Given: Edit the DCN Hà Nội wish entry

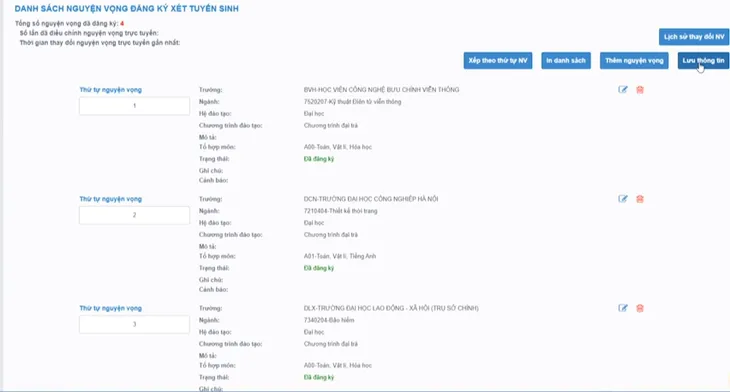Looking at the screenshot, I should (x=622, y=199).
